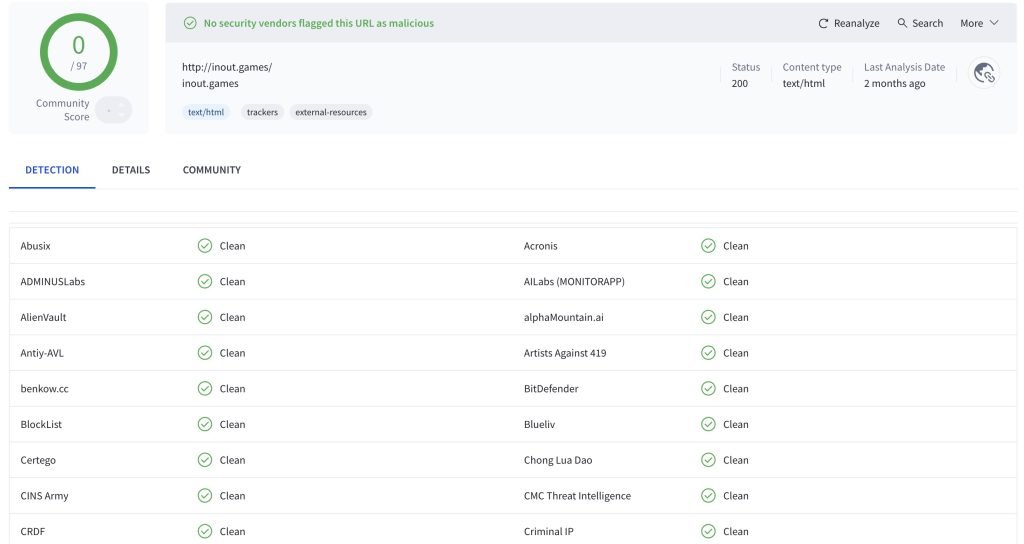The height and width of the screenshot is (544, 1024).
Task: Select the Detection tab
Action: coord(52,170)
